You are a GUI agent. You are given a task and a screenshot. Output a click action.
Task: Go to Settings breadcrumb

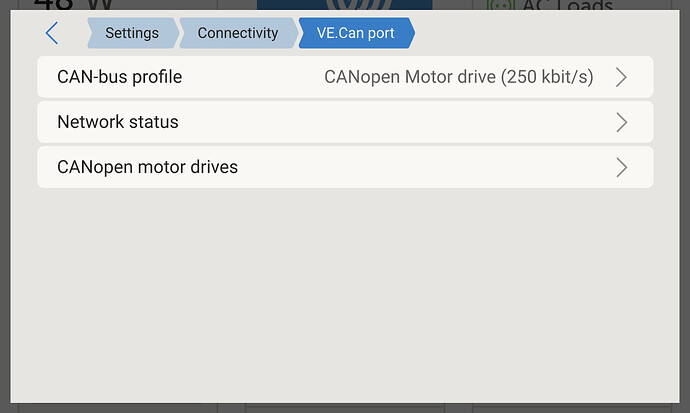[131, 33]
